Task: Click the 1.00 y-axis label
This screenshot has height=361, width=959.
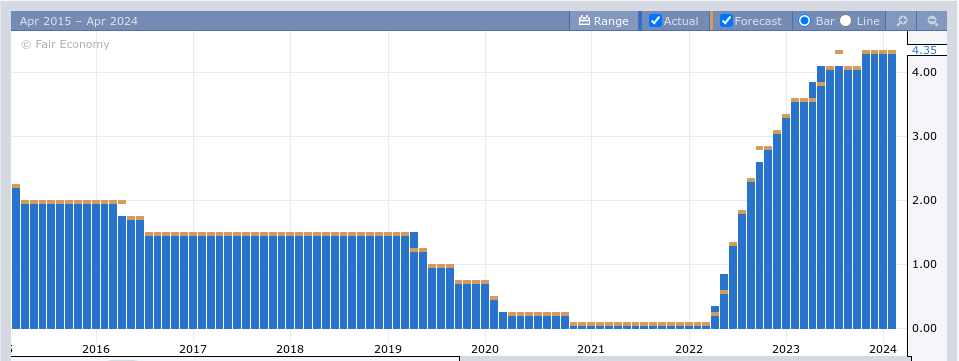Action: (924, 265)
